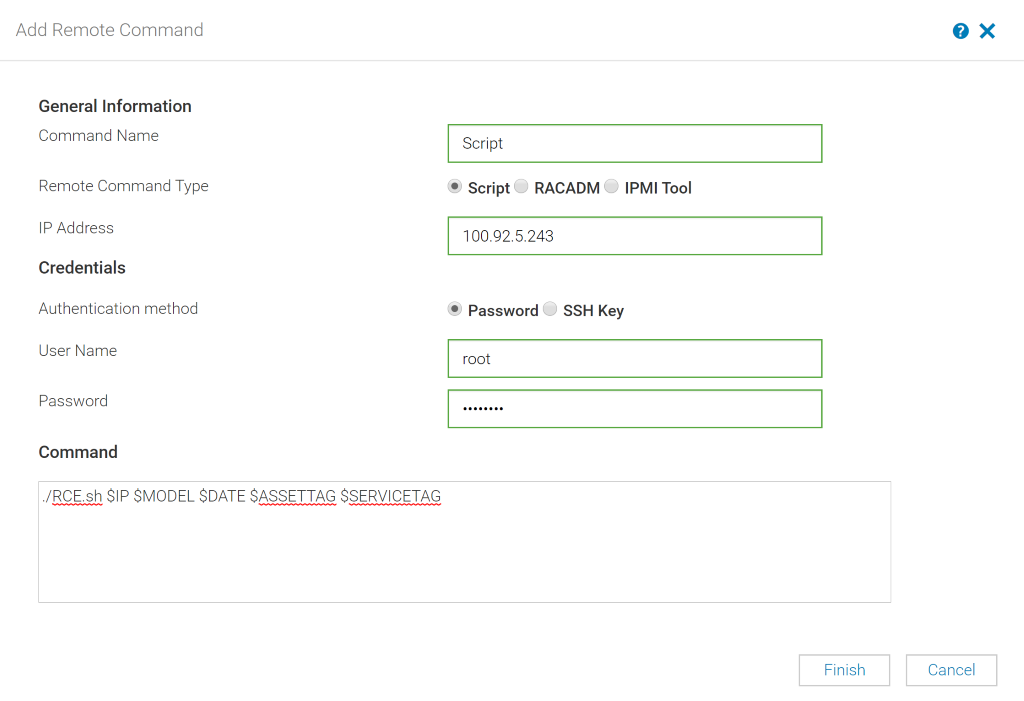This screenshot has height=701, width=1024.
Task: Click the Add Remote Command title
Action: (109, 30)
